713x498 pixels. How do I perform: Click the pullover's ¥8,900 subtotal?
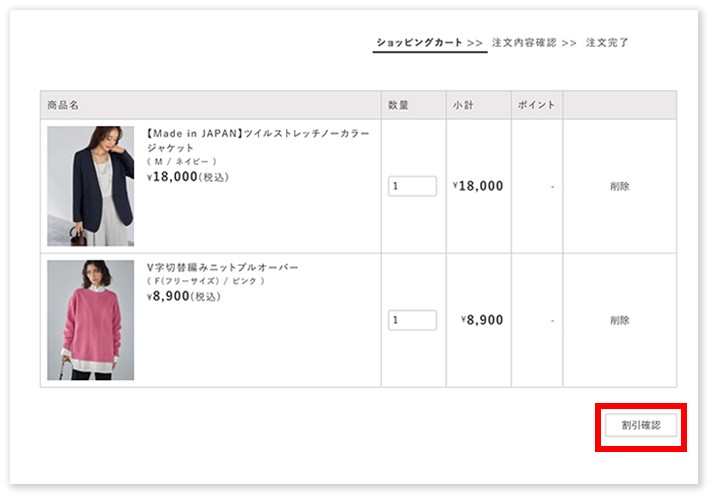click(481, 321)
